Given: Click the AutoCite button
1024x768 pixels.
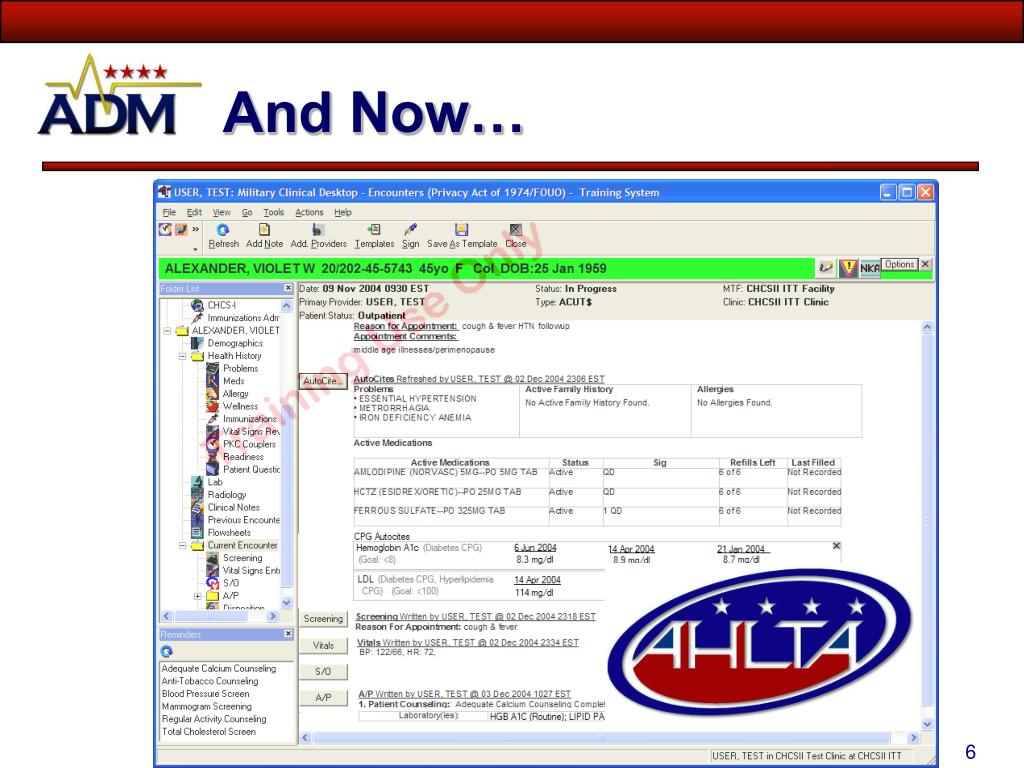Looking at the screenshot, I should [323, 381].
